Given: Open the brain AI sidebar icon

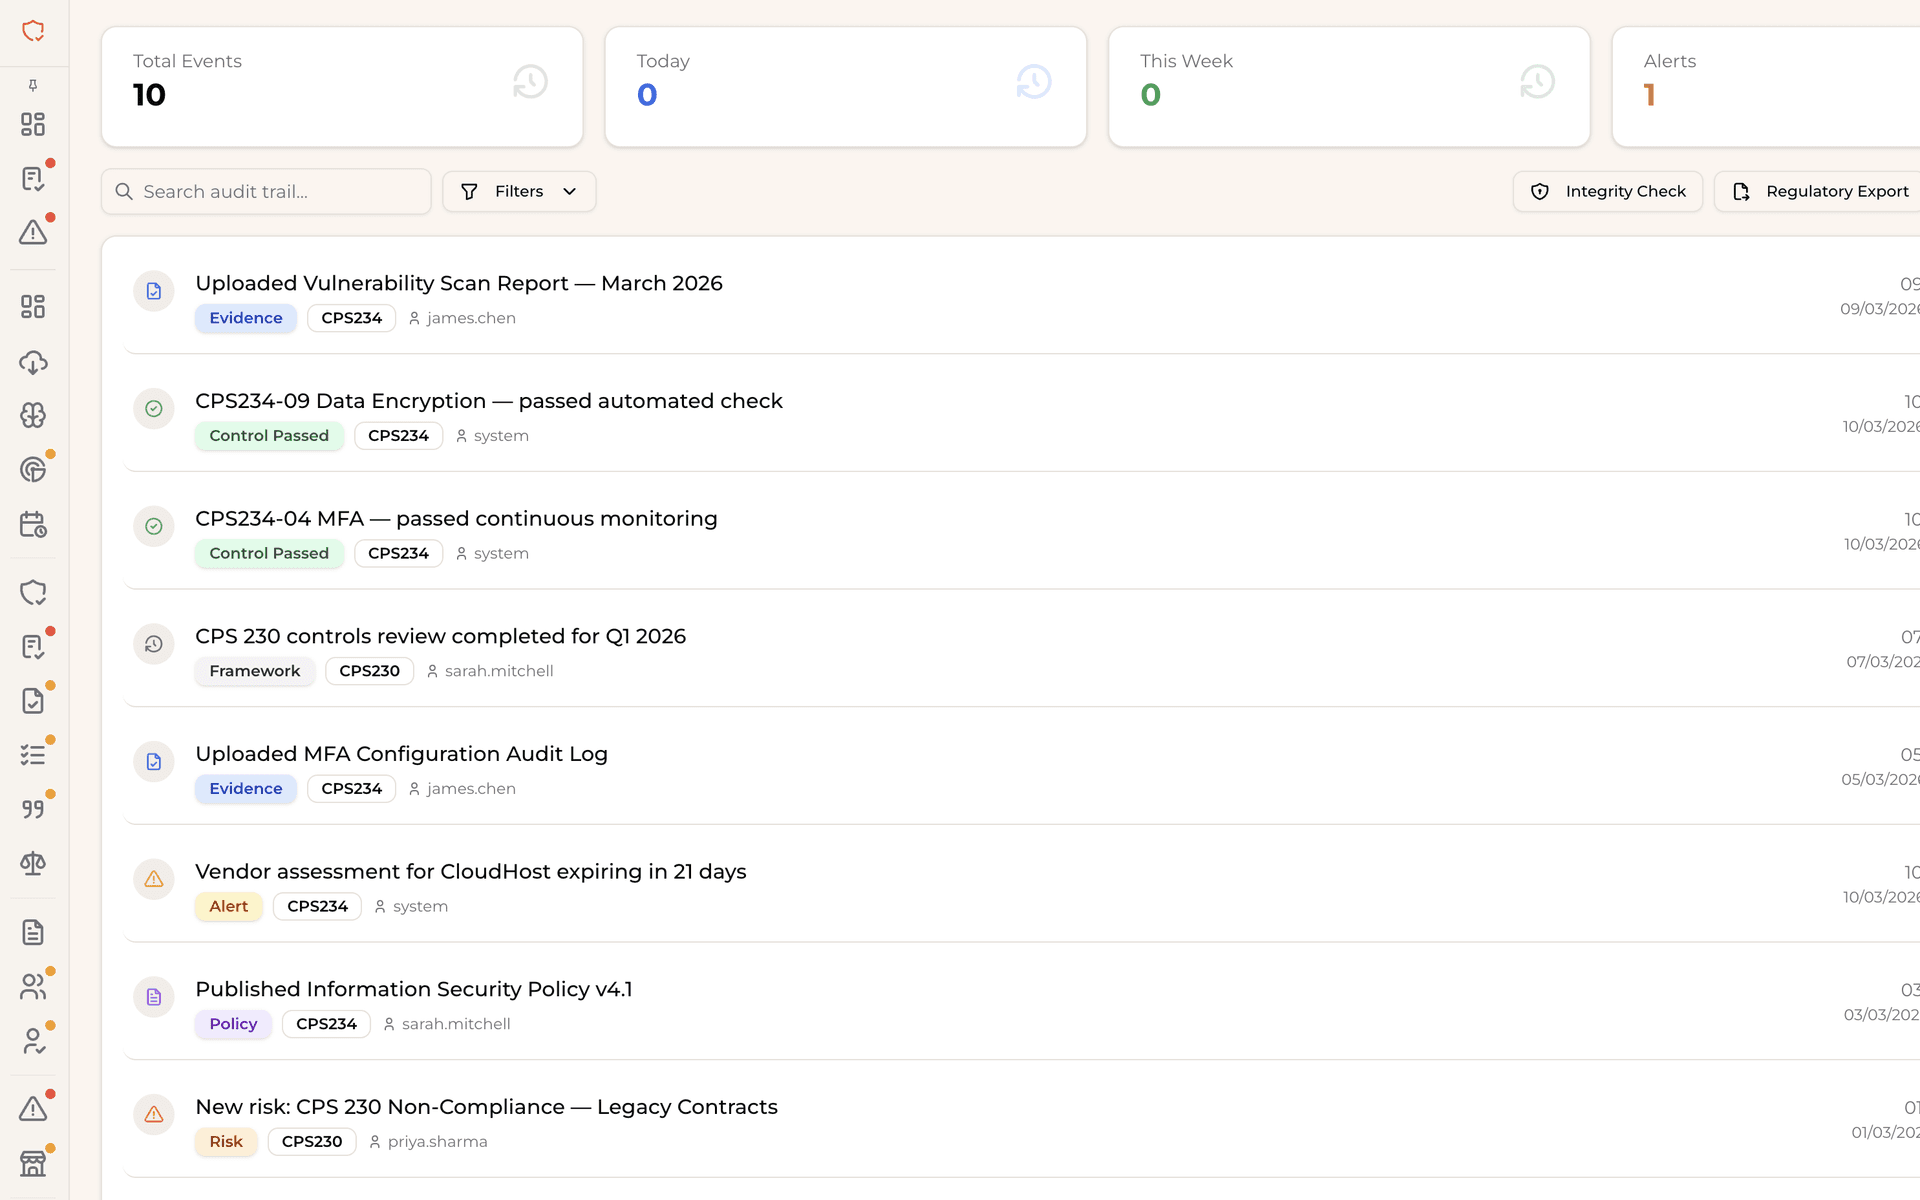Looking at the screenshot, I should (x=33, y=415).
